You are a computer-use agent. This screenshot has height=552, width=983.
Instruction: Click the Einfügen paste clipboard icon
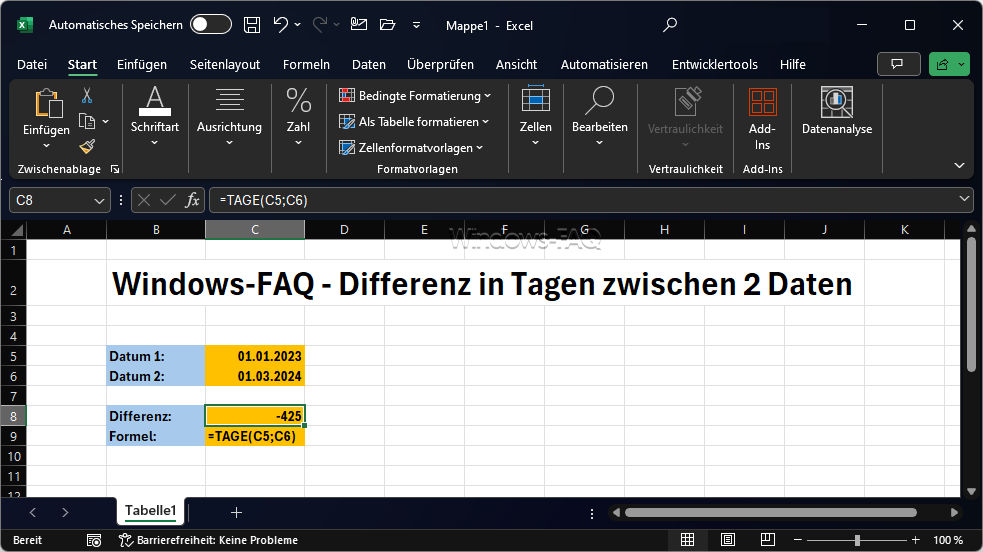tap(48, 103)
